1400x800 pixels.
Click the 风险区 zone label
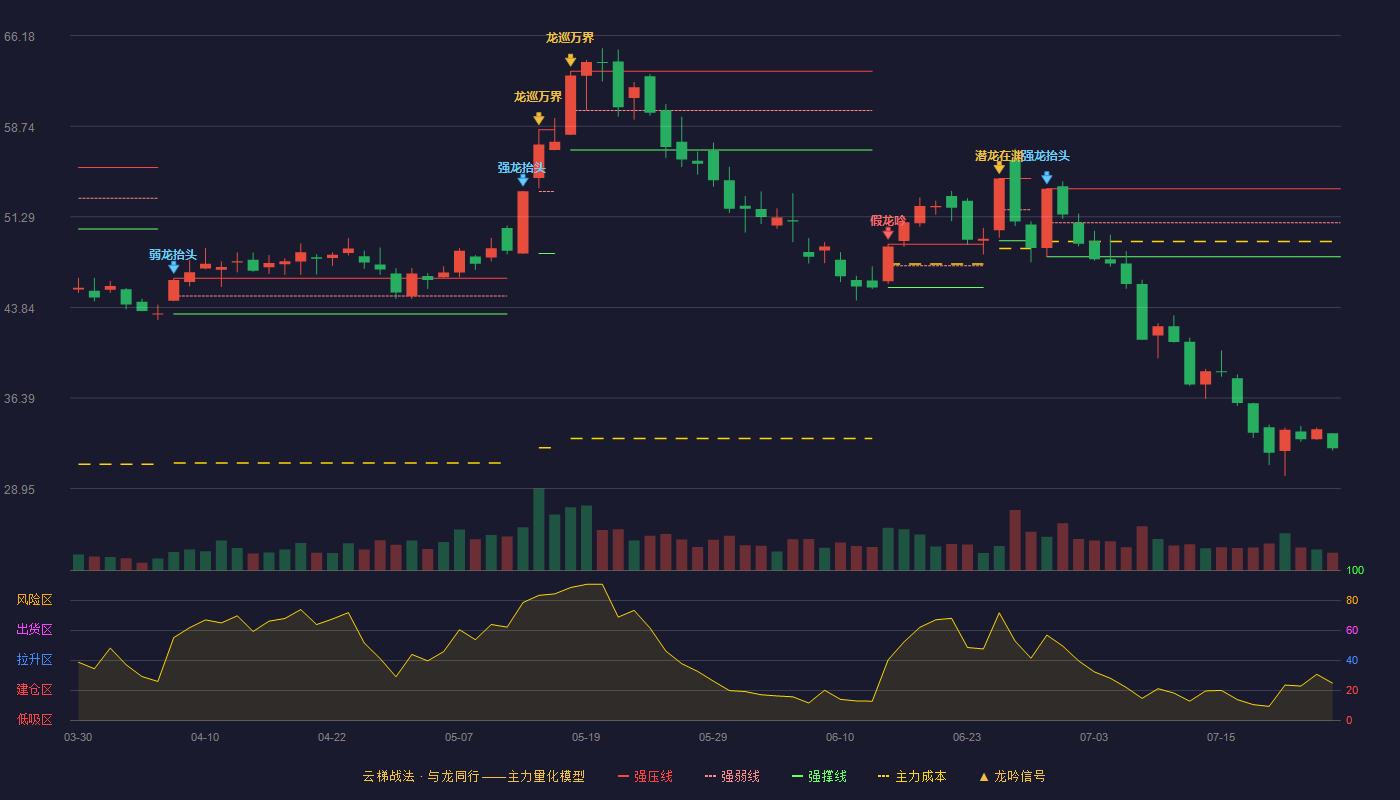click(x=34, y=600)
